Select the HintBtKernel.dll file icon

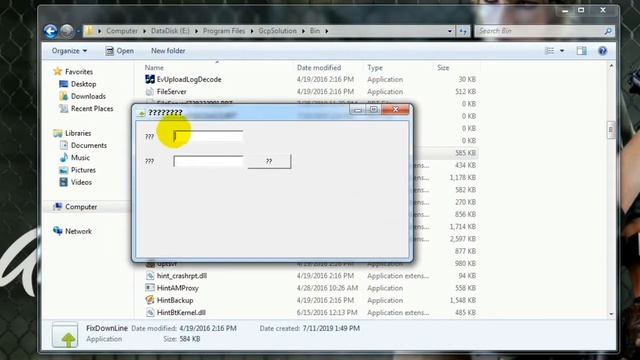150,312
